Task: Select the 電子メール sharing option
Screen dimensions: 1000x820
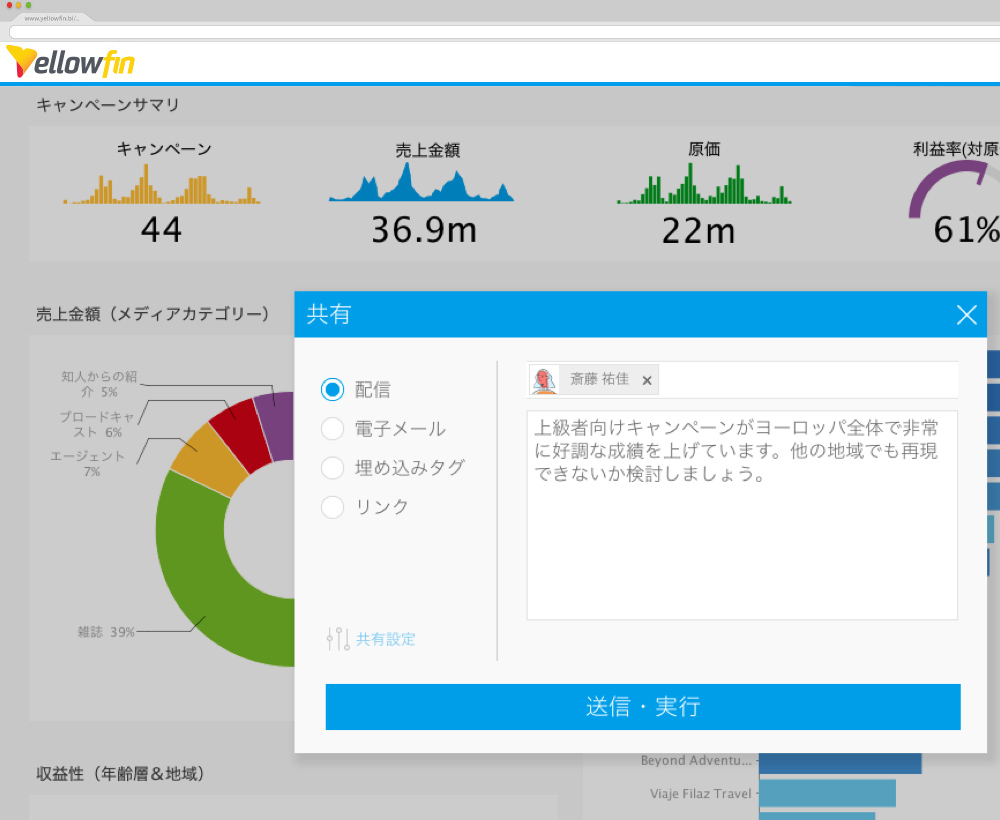Action: click(x=332, y=428)
